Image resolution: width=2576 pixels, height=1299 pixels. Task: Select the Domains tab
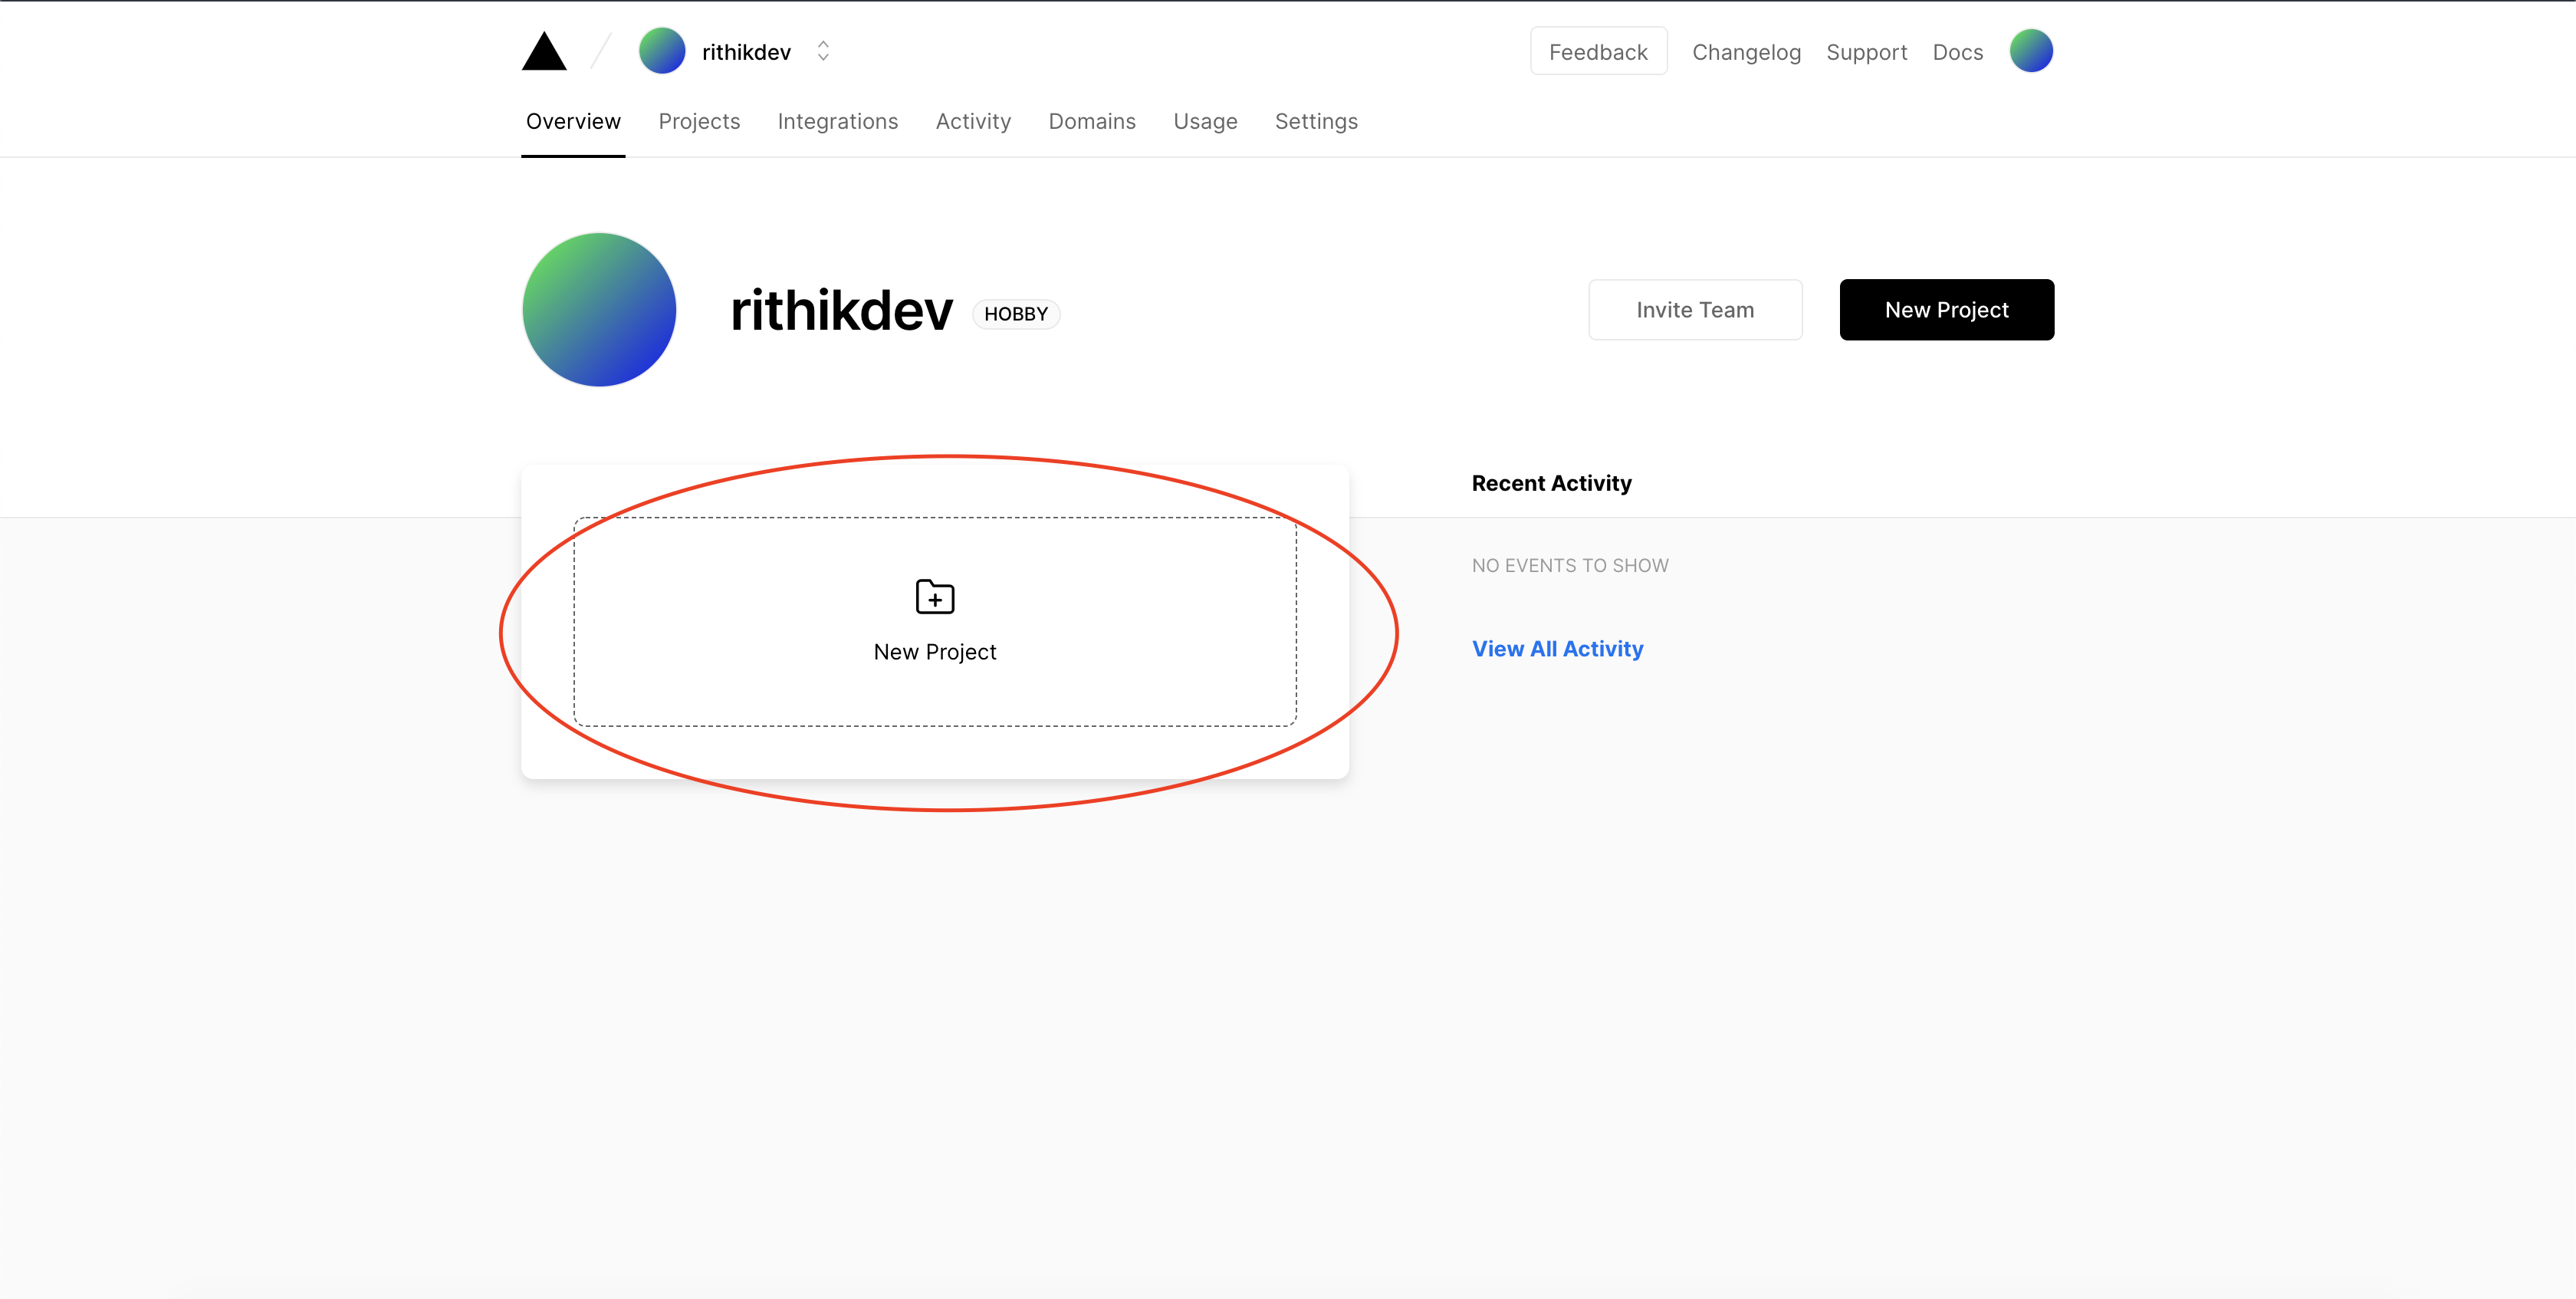[1091, 121]
